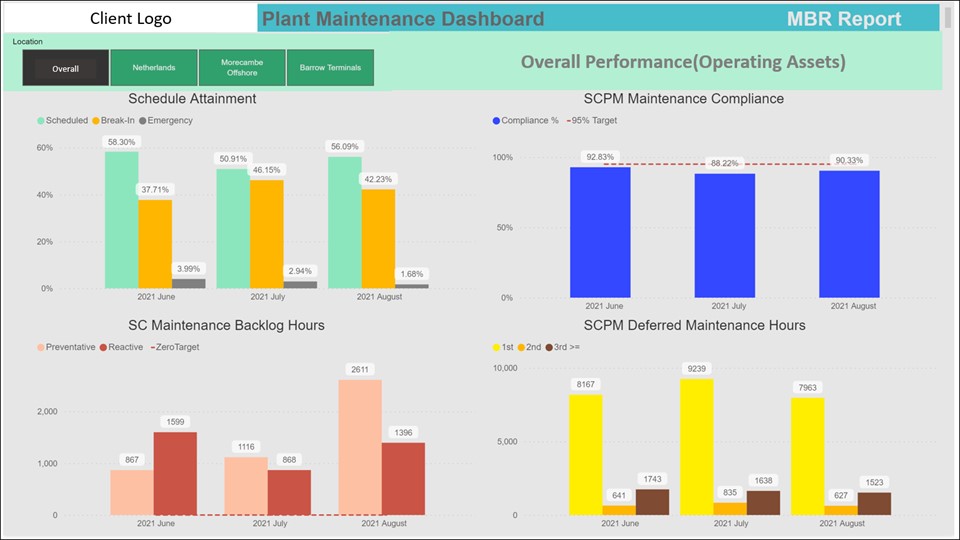Viewport: 960px width, 540px height.
Task: Click the page vertical scrollbar thumb
Action: [948, 17]
